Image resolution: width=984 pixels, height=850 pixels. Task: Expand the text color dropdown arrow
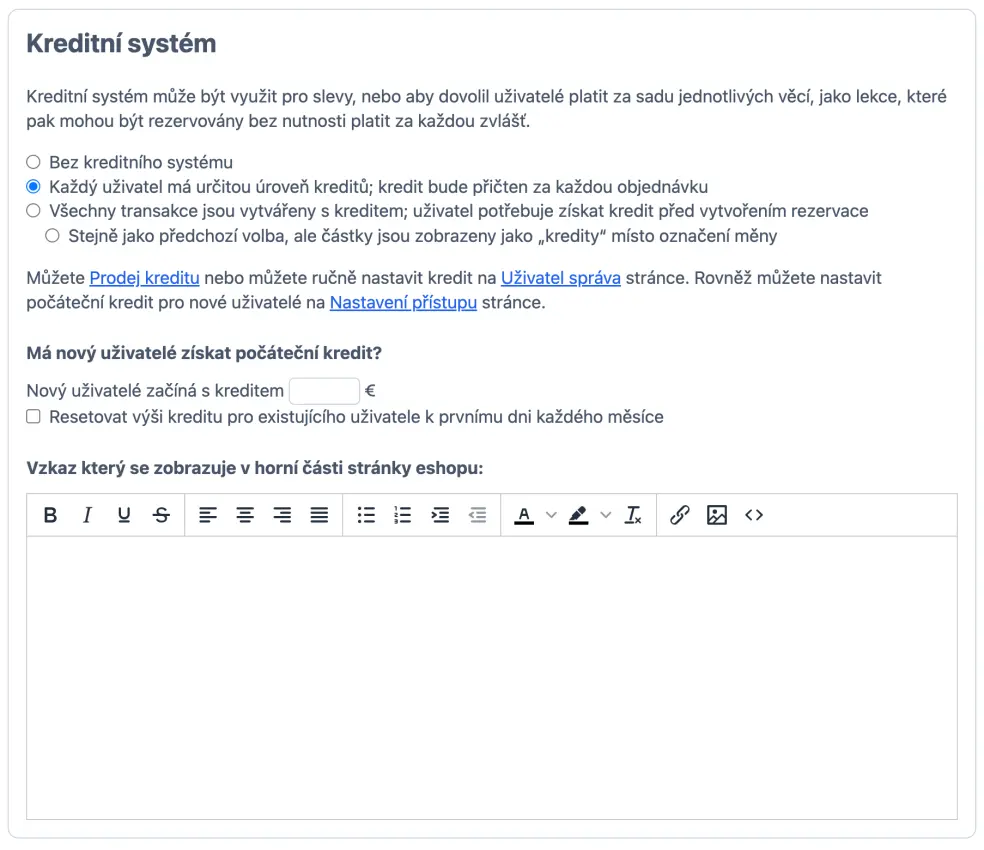(x=551, y=515)
